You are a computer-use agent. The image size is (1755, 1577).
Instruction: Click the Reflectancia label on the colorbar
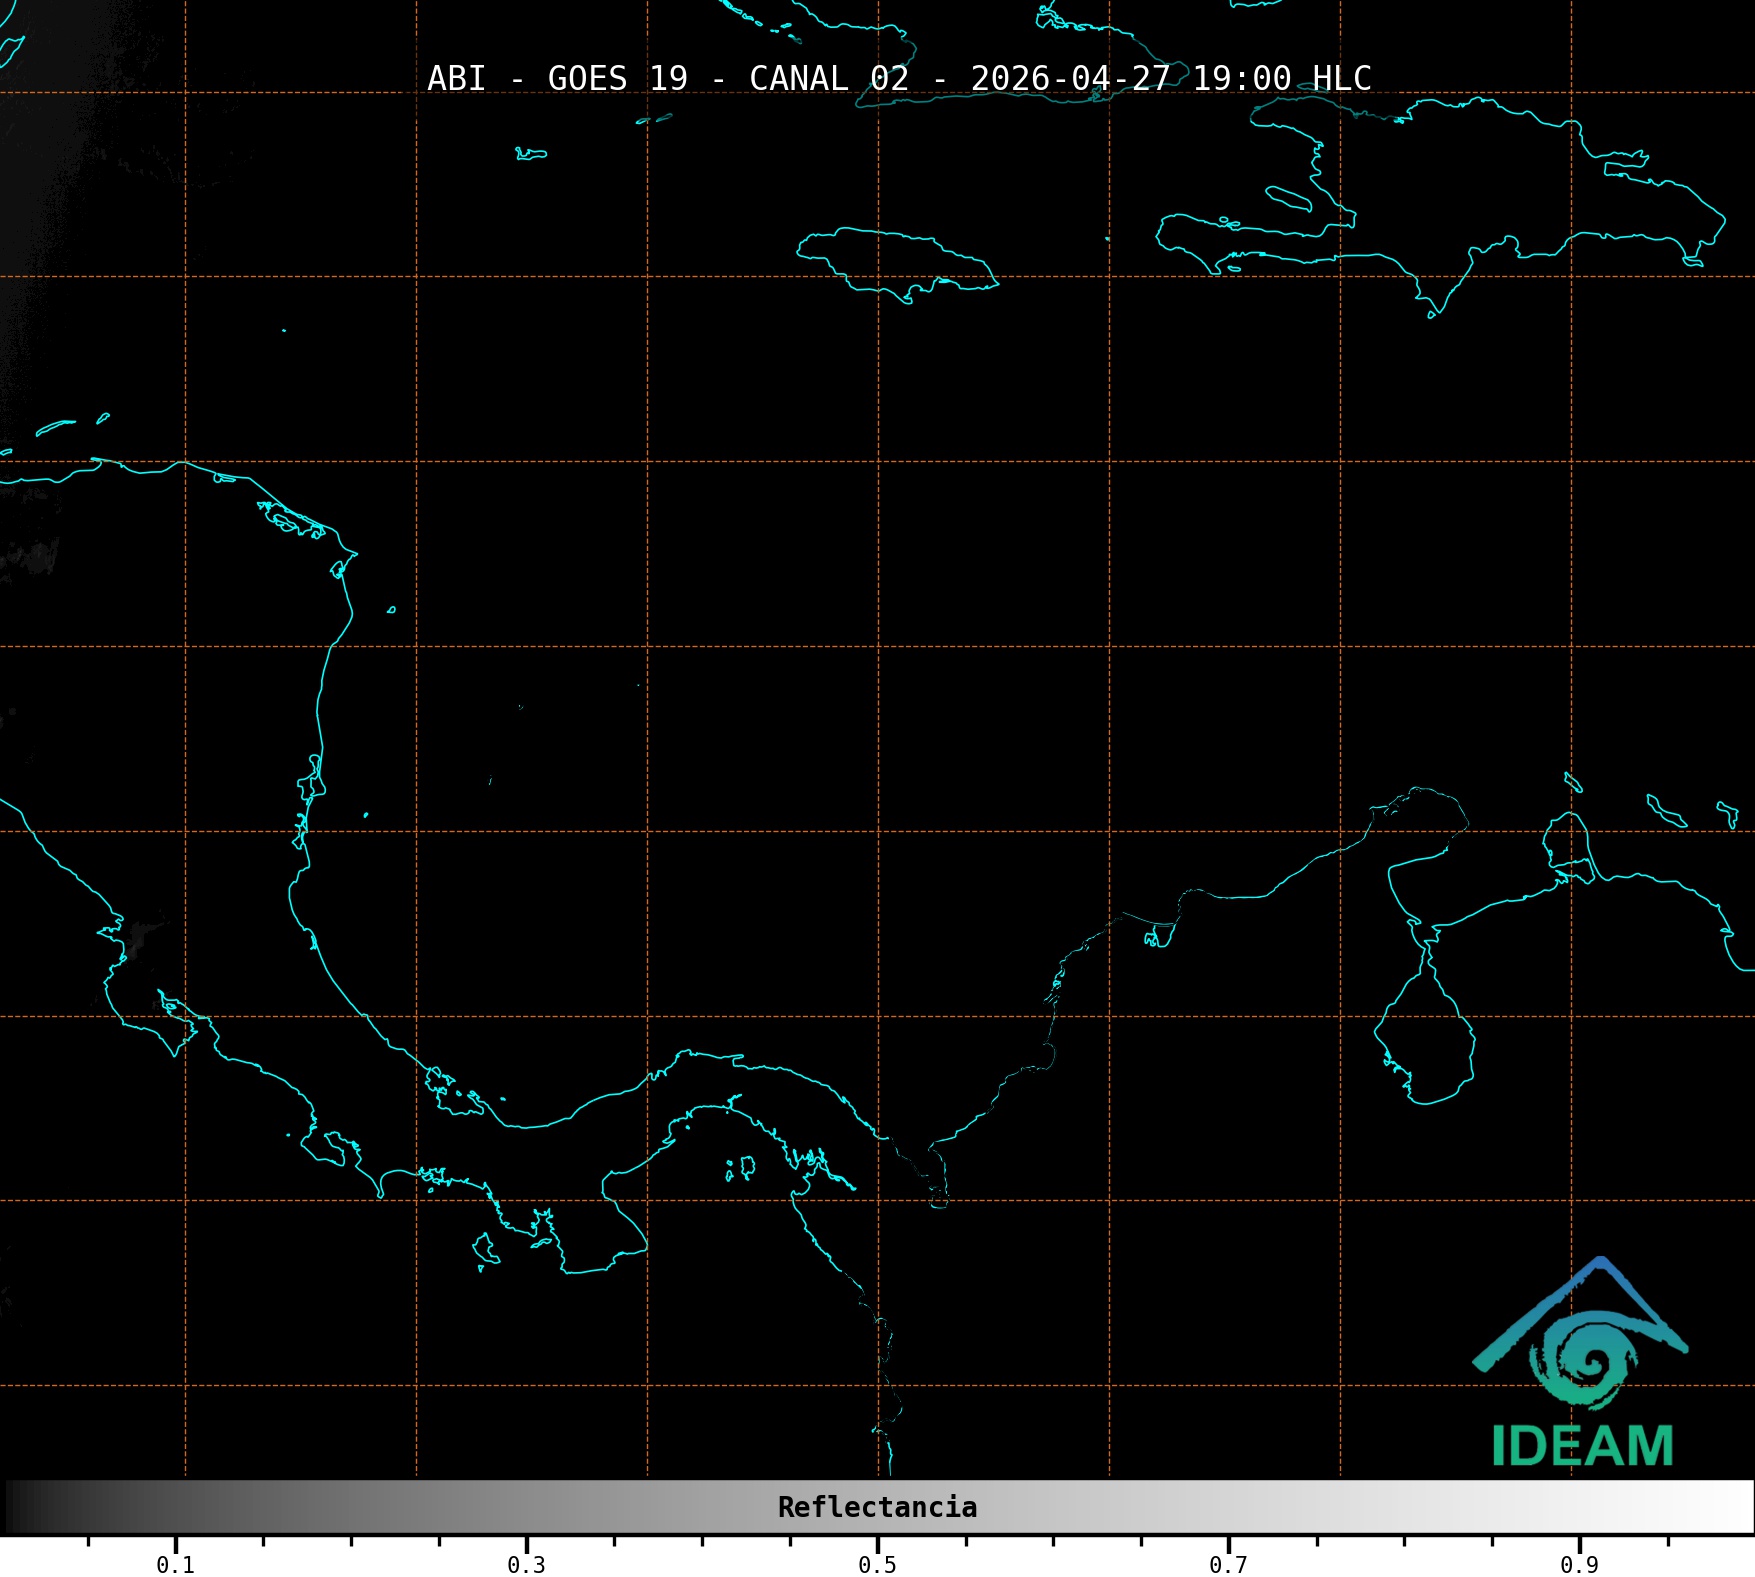[877, 1507]
